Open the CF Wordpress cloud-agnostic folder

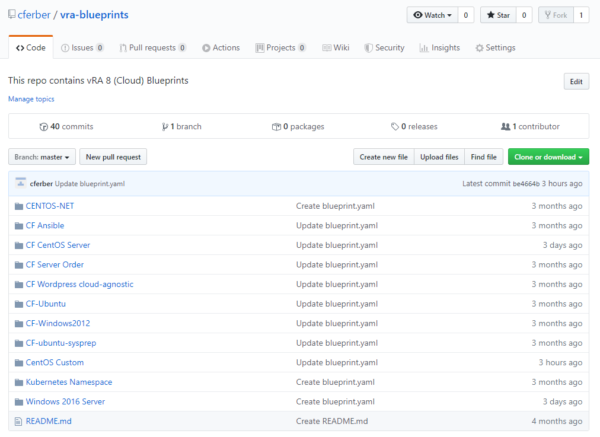pyautogui.click(x=80, y=284)
